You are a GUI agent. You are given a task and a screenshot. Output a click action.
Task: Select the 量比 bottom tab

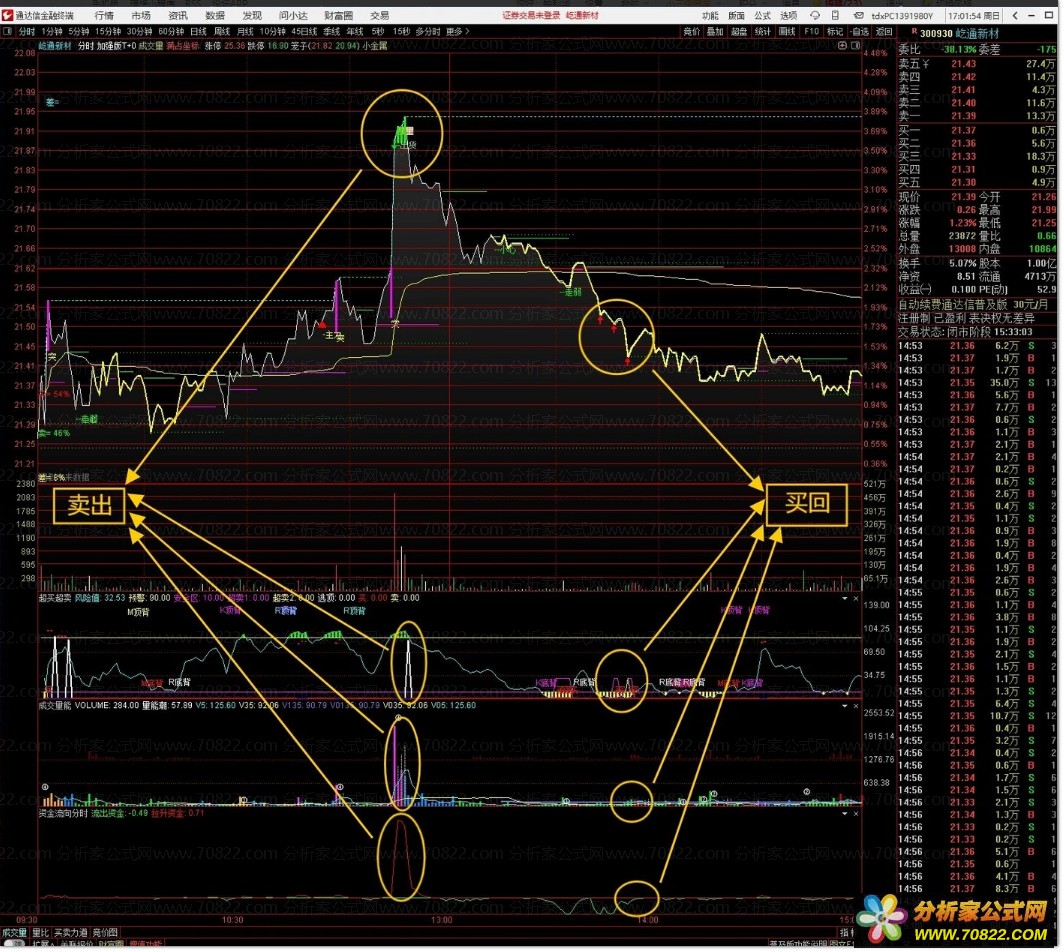[41, 933]
